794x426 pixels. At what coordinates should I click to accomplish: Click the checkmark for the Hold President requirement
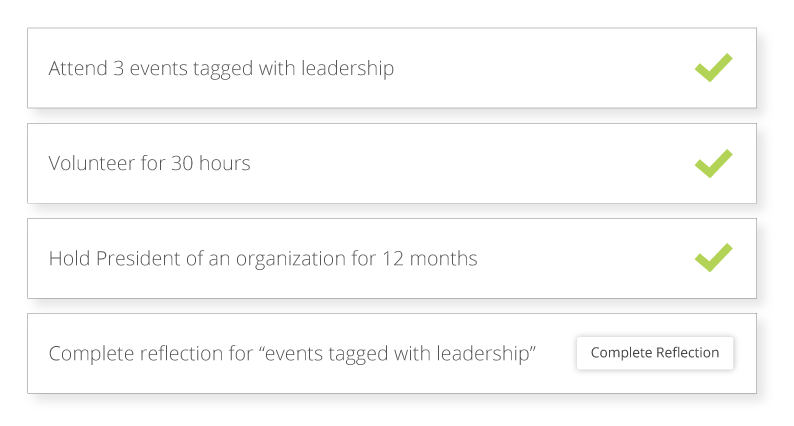point(713,257)
